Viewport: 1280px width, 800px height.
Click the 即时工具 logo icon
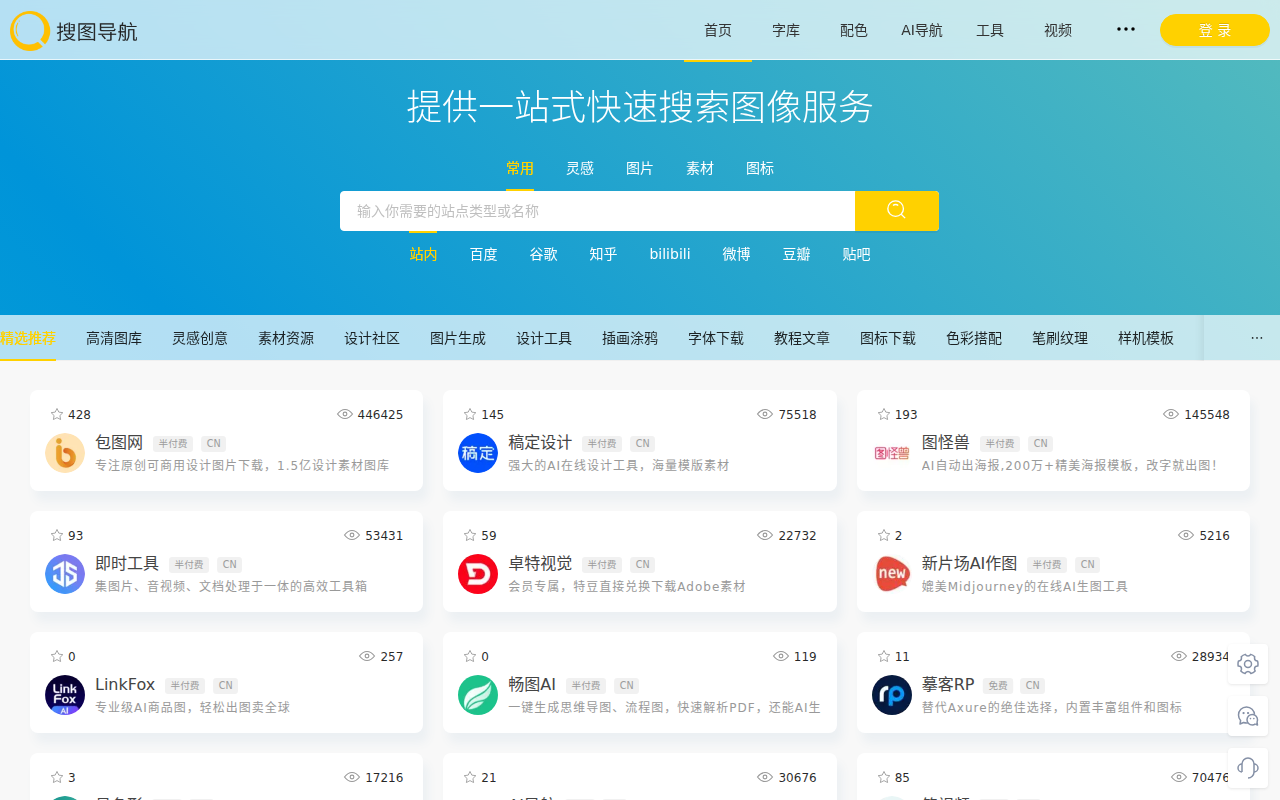pyautogui.click(x=65, y=574)
